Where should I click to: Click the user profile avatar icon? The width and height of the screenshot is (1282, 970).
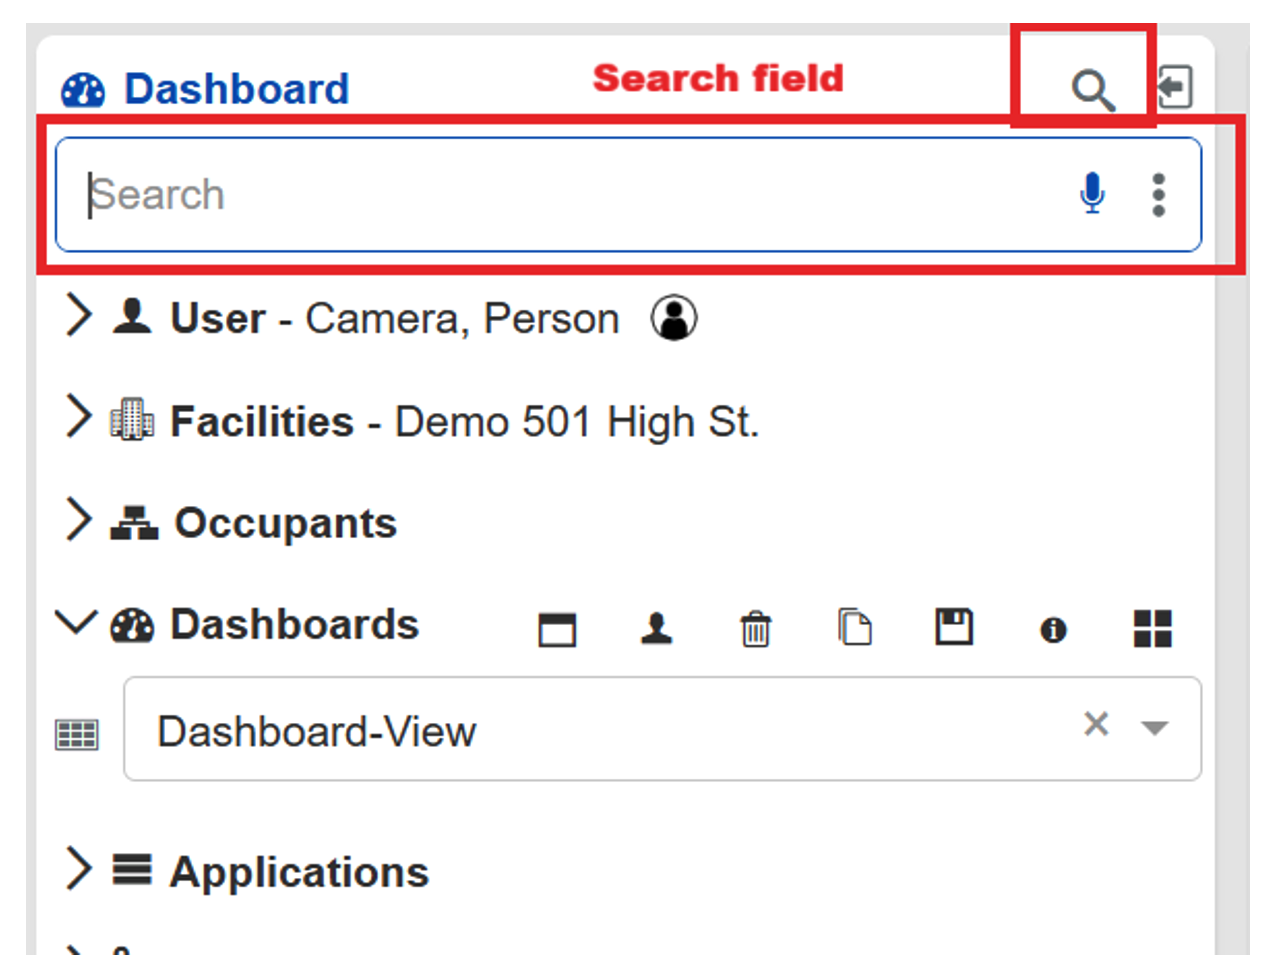tap(674, 318)
